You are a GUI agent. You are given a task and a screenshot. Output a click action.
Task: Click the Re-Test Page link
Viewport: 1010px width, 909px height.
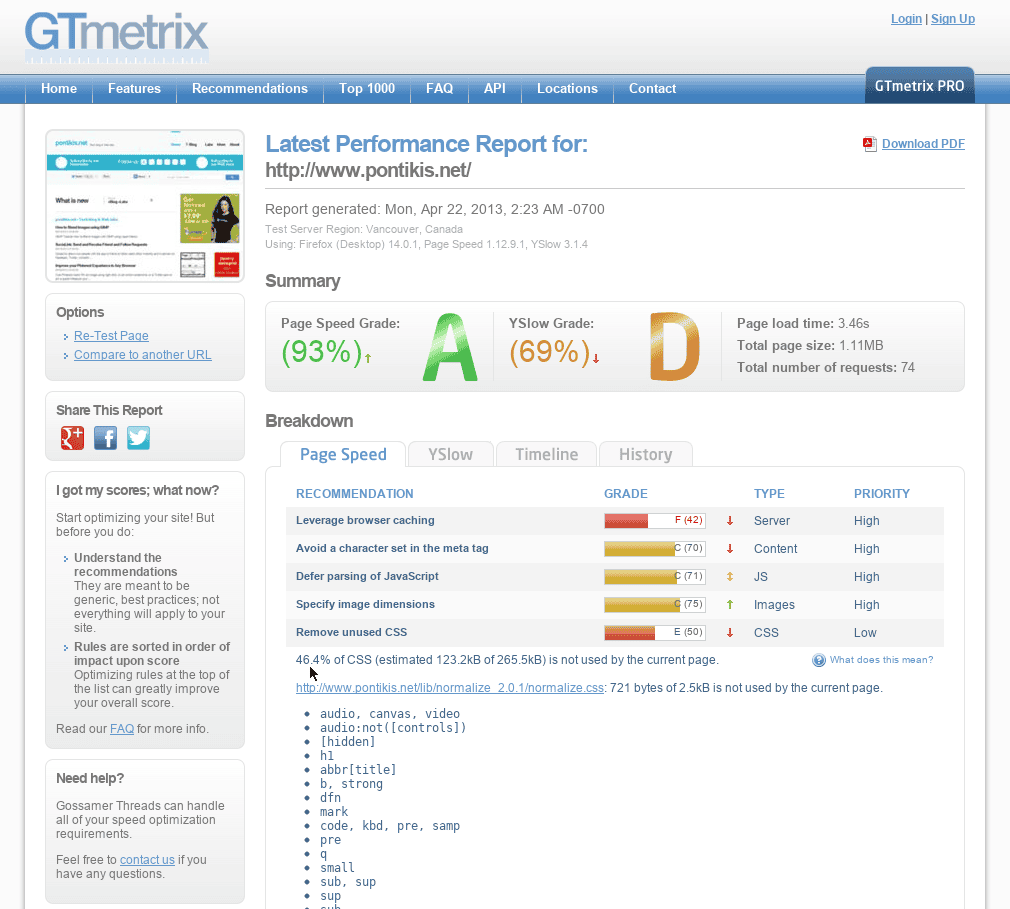pos(111,336)
